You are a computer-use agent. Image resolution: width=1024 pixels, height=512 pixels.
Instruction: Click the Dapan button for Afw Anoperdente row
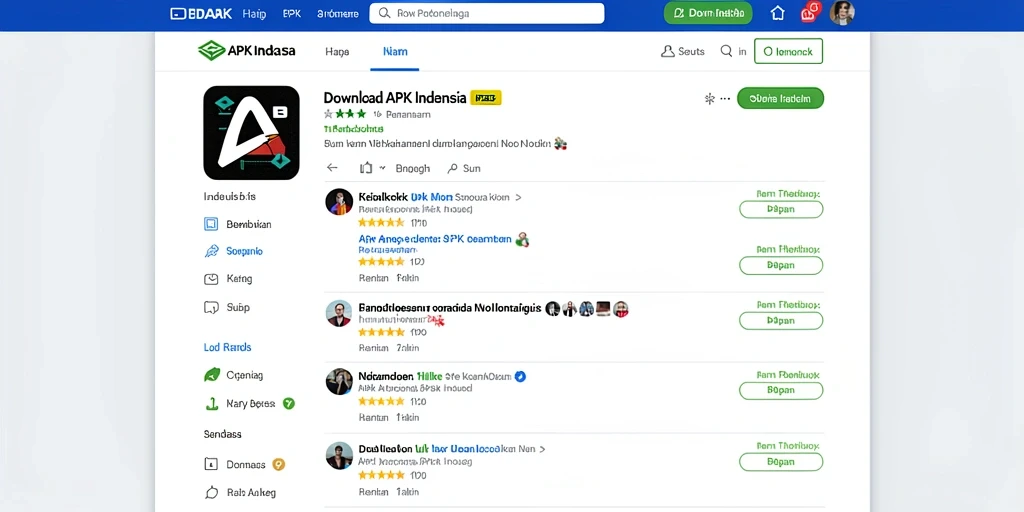pyautogui.click(x=781, y=265)
